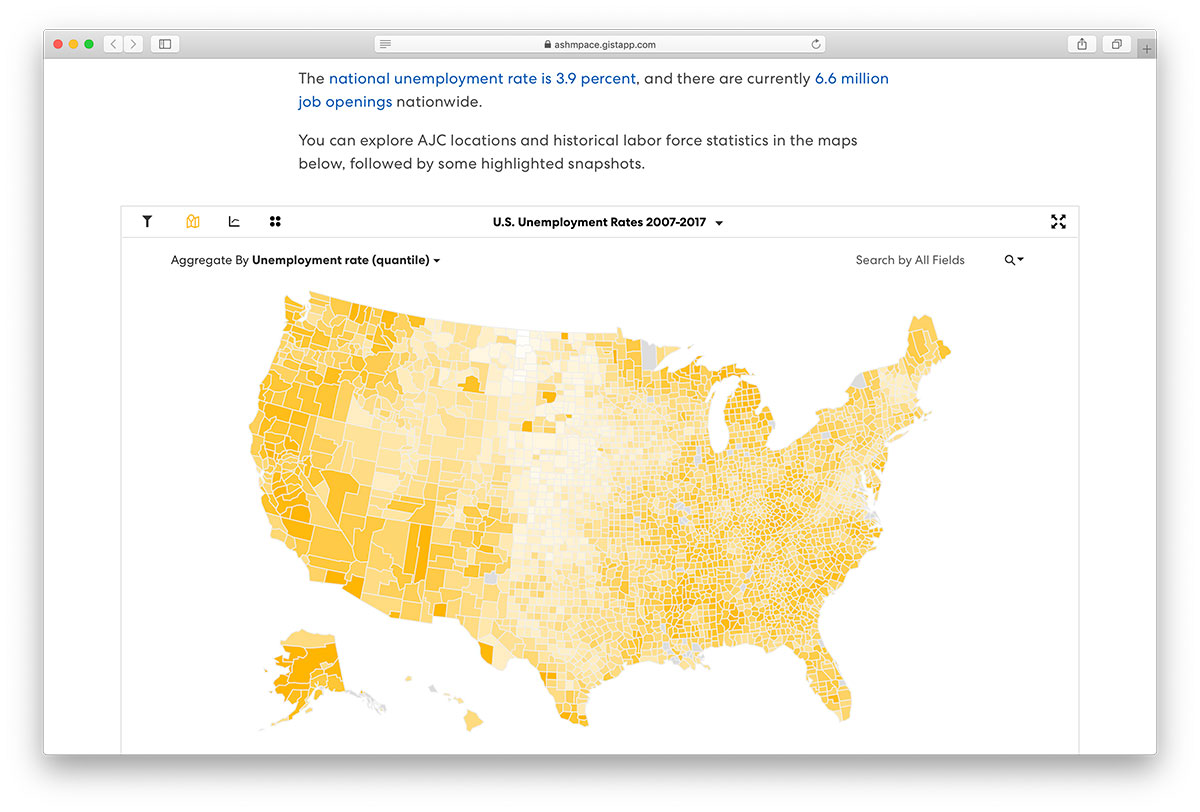Toggle the Safari sidebar button

(x=165, y=44)
